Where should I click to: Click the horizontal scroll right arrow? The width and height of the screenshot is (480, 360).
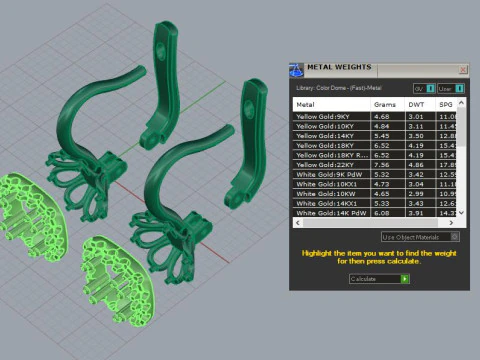[x=451, y=223]
